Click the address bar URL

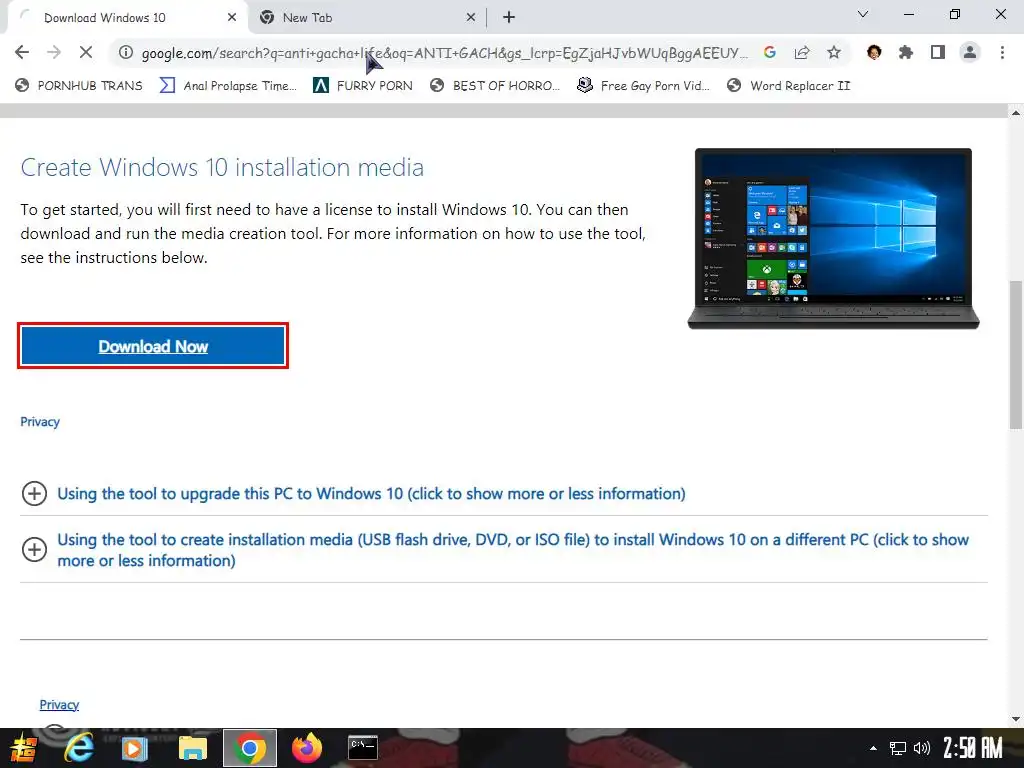click(x=444, y=53)
